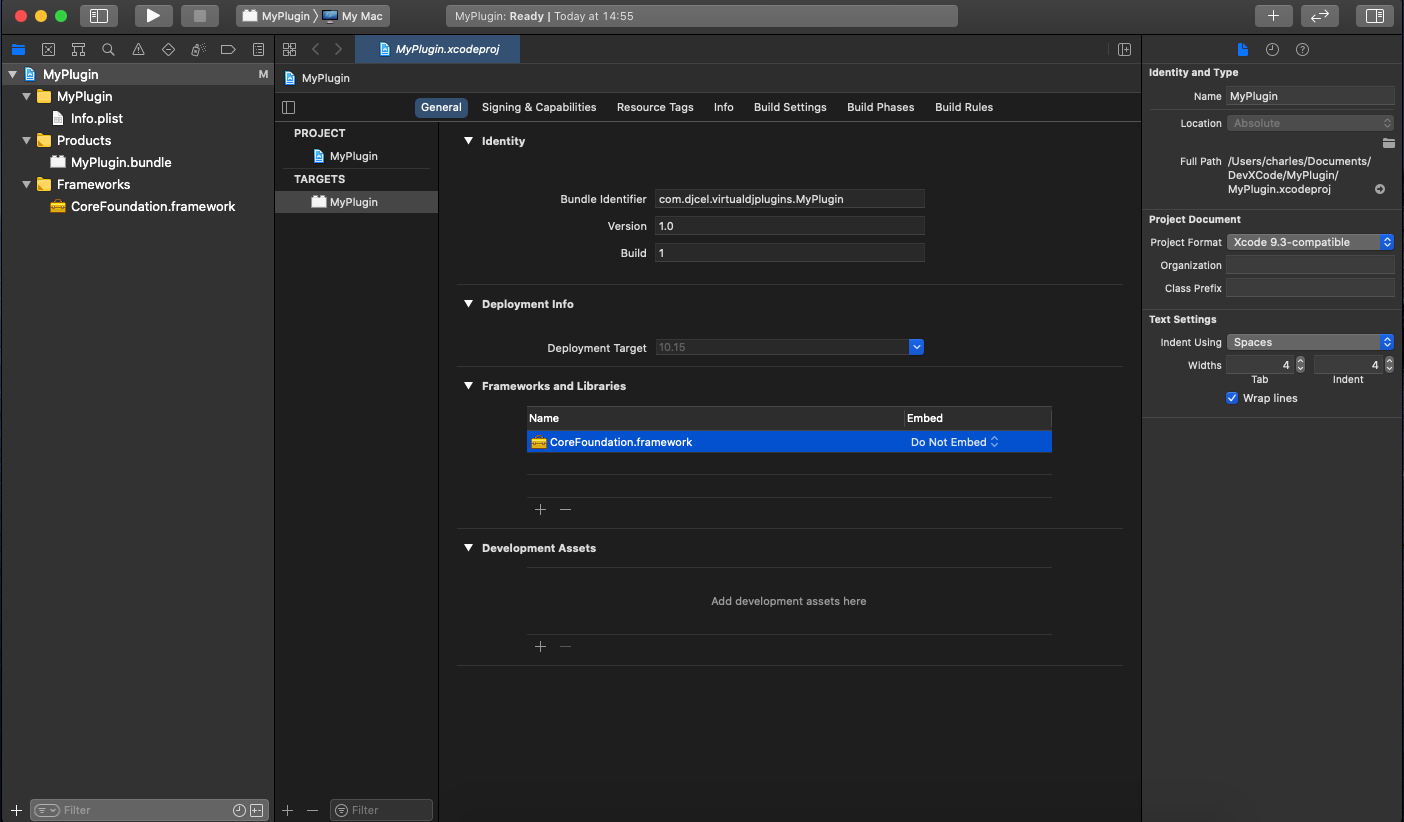1404x822 pixels.
Task: Click the Version field
Action: 790,226
